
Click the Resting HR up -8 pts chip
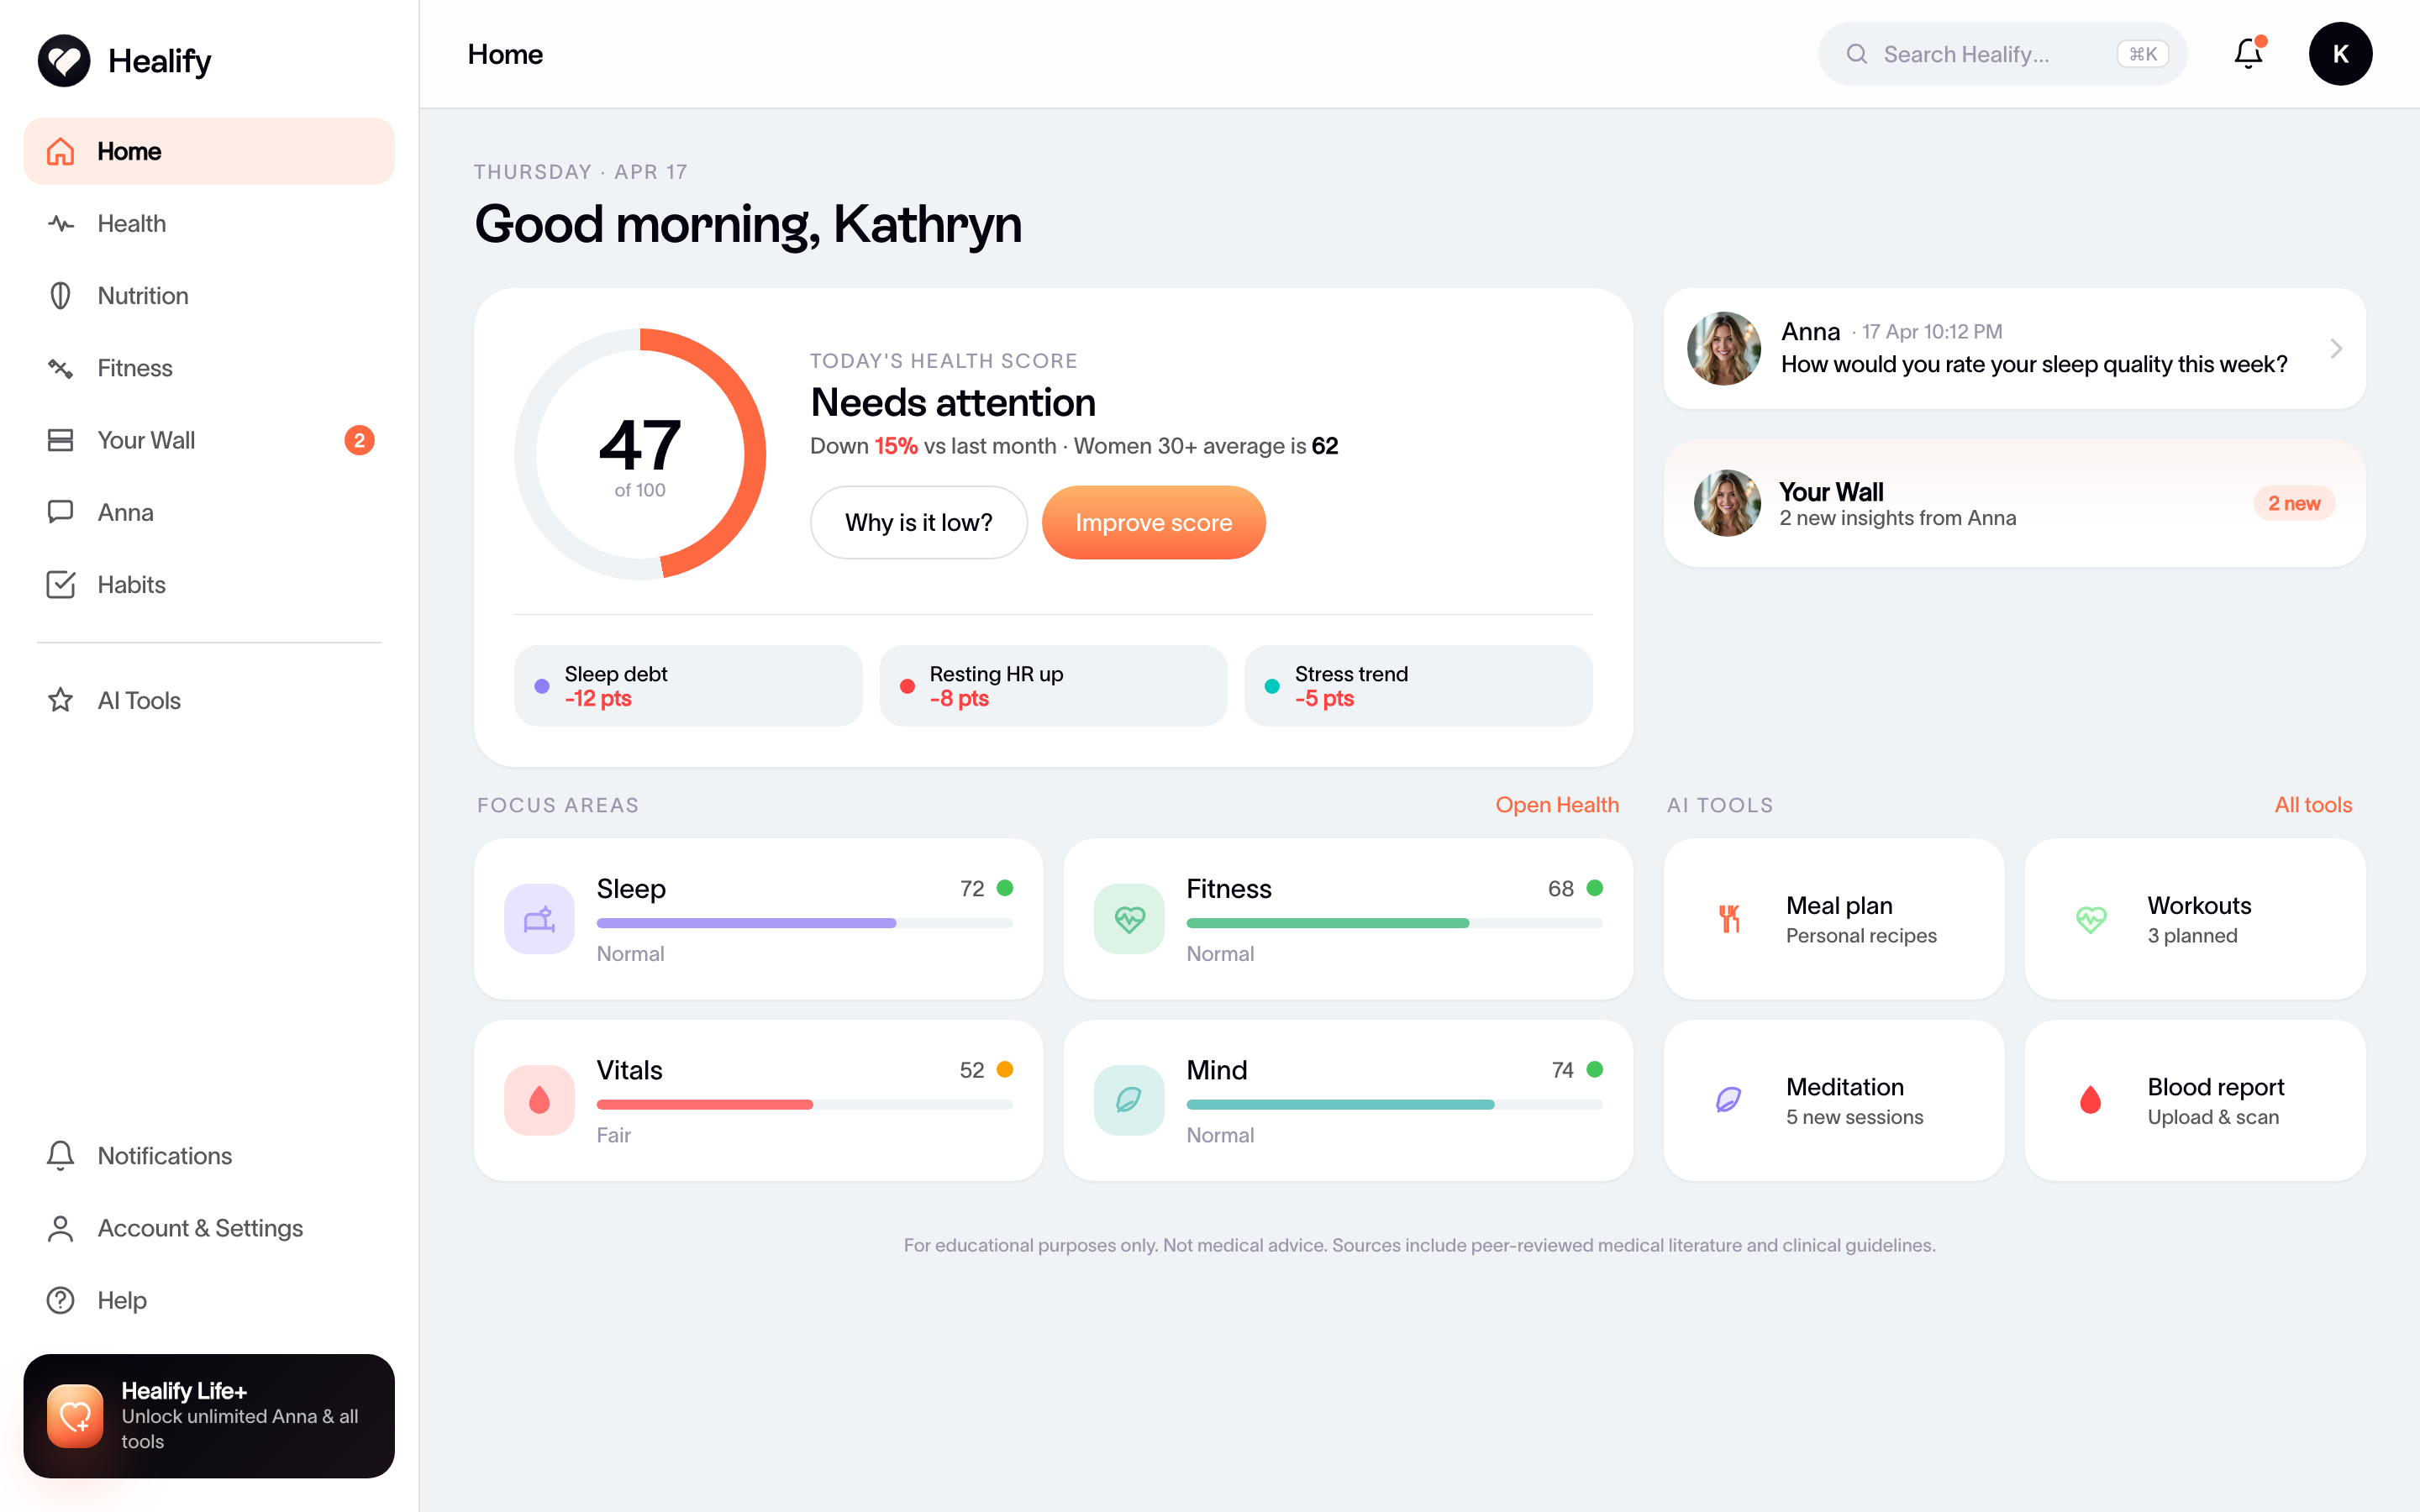pos(1053,686)
